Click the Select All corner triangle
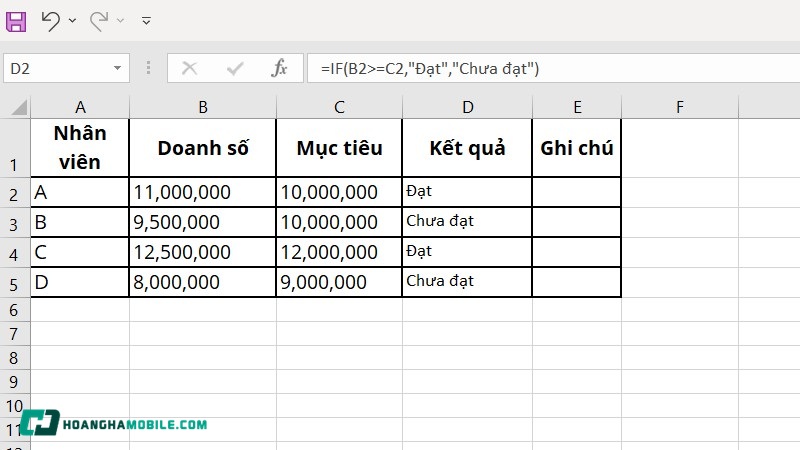Image resolution: width=800 pixels, height=450 pixels. point(19,107)
